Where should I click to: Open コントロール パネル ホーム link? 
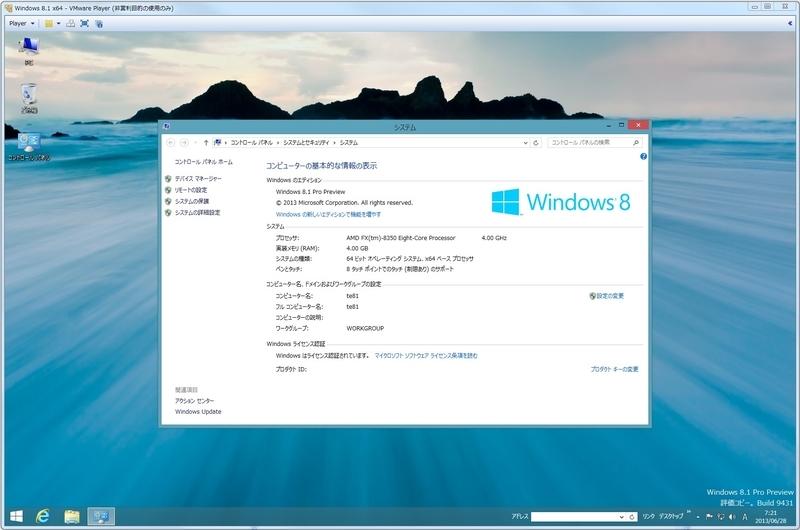pyautogui.click(x=204, y=162)
